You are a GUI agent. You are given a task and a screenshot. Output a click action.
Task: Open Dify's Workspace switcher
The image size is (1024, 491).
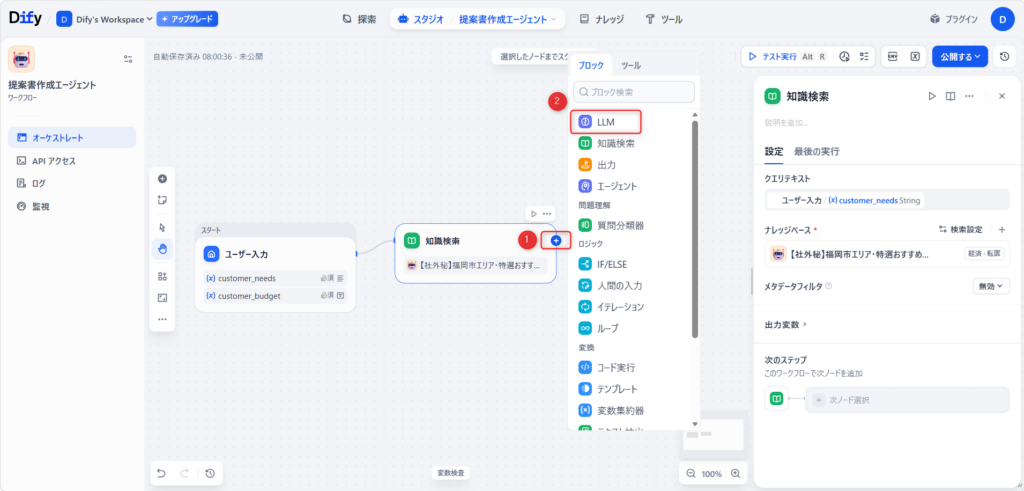point(105,19)
